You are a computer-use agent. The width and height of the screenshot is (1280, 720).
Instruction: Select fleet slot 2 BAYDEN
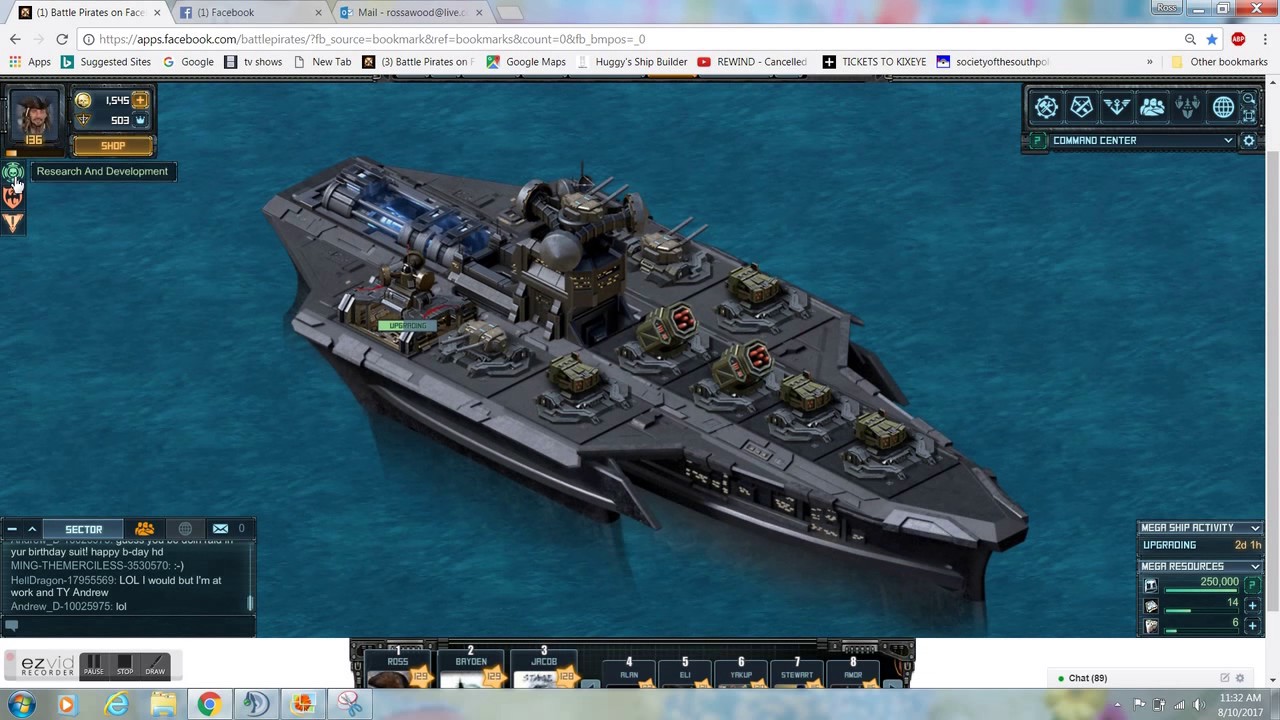[x=470, y=668]
